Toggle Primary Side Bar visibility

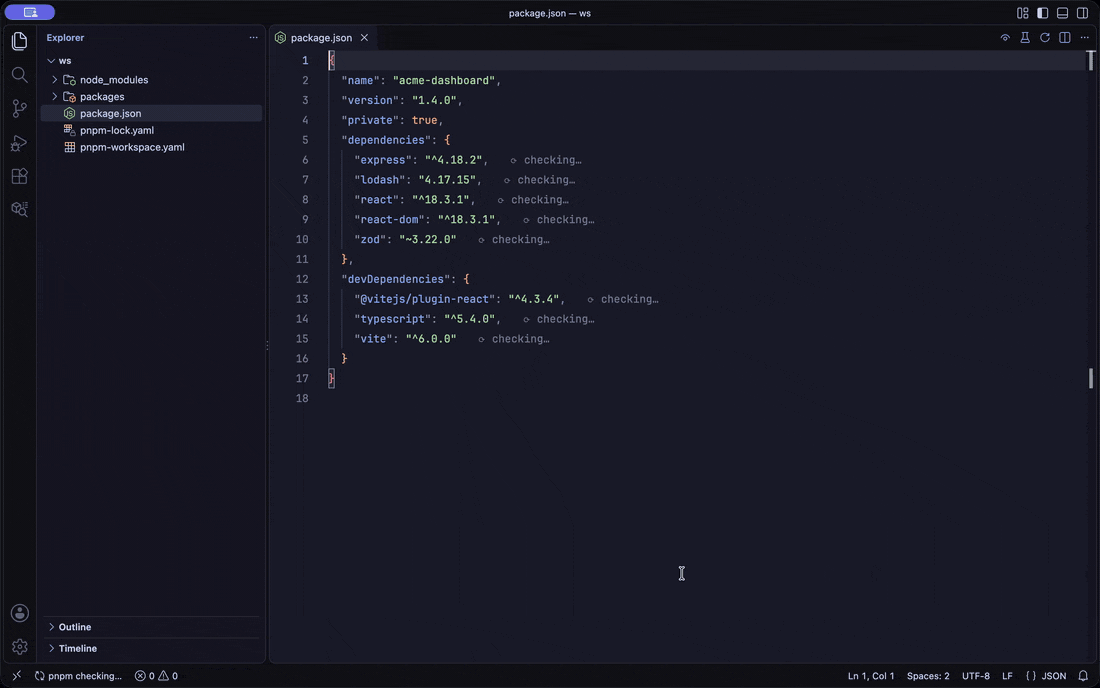[x=1042, y=13]
